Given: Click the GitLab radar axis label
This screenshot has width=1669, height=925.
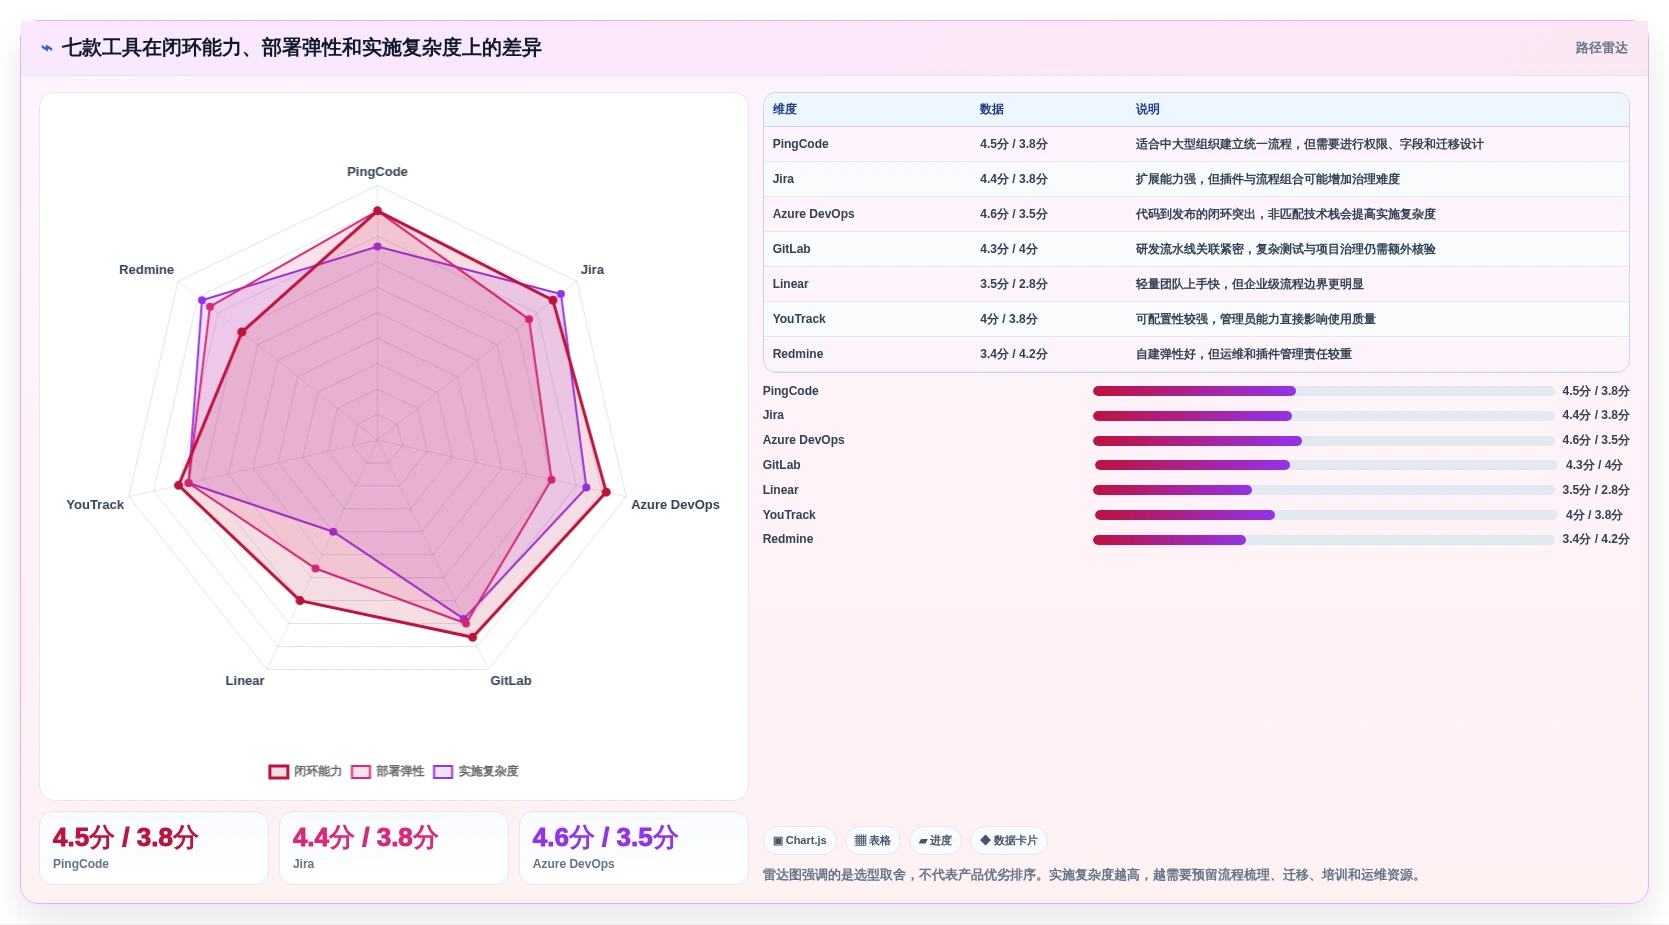Looking at the screenshot, I should tap(511, 681).
